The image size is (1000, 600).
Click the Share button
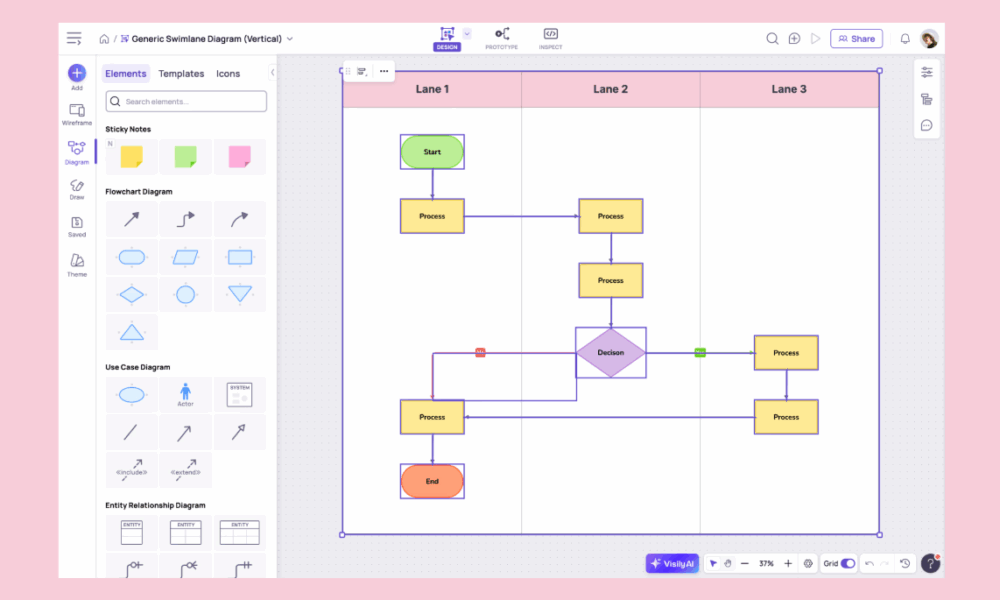[857, 39]
